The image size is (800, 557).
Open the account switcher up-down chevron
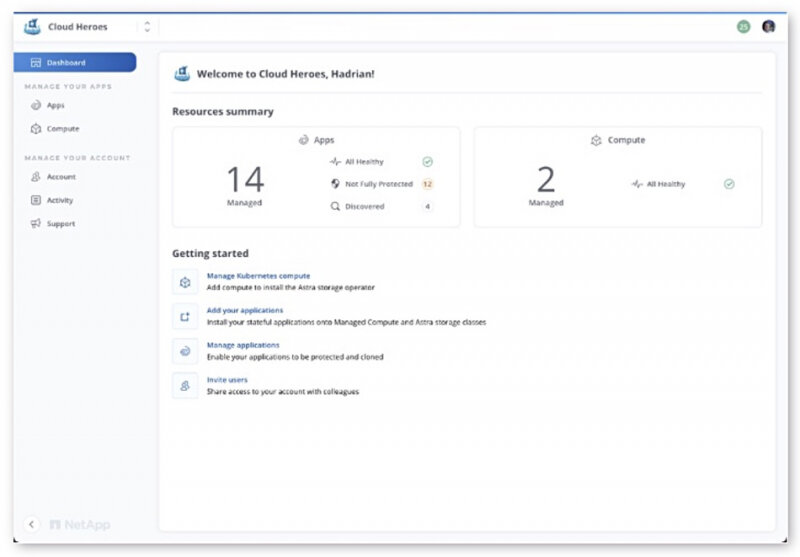[147, 27]
